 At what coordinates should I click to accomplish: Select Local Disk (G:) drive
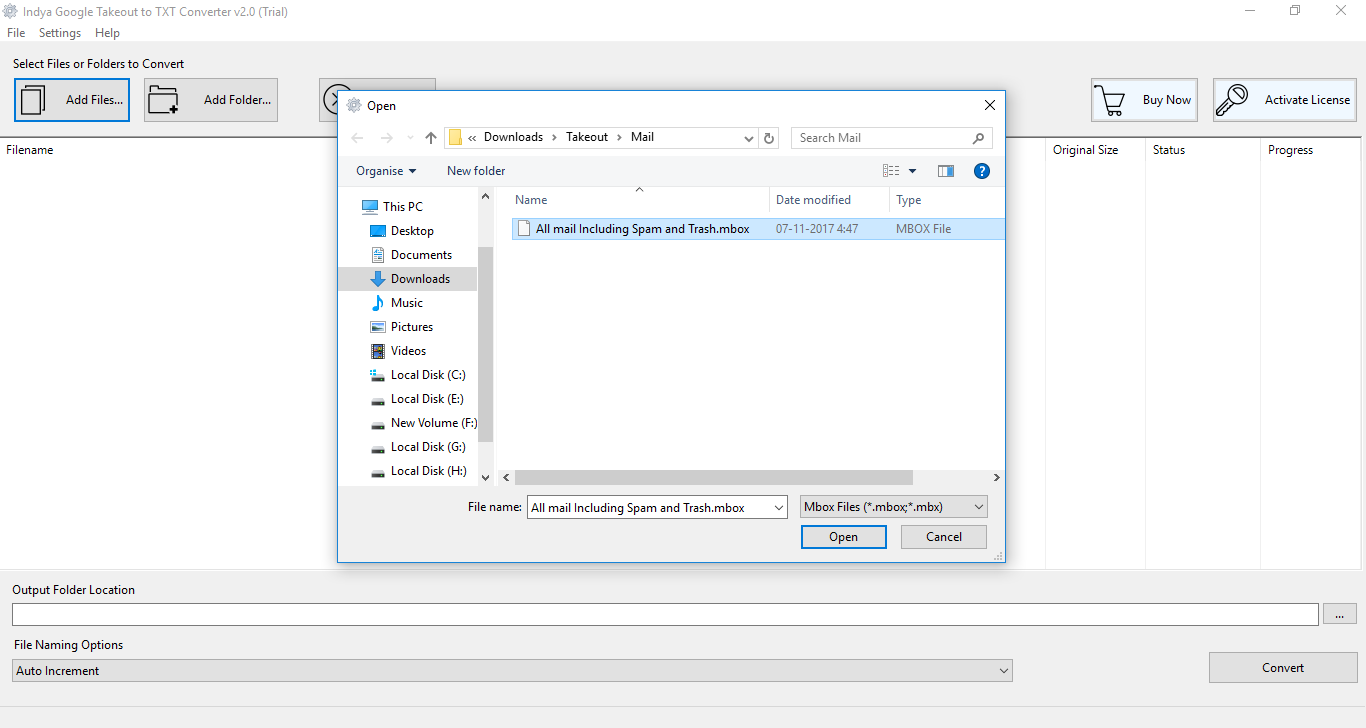428,447
